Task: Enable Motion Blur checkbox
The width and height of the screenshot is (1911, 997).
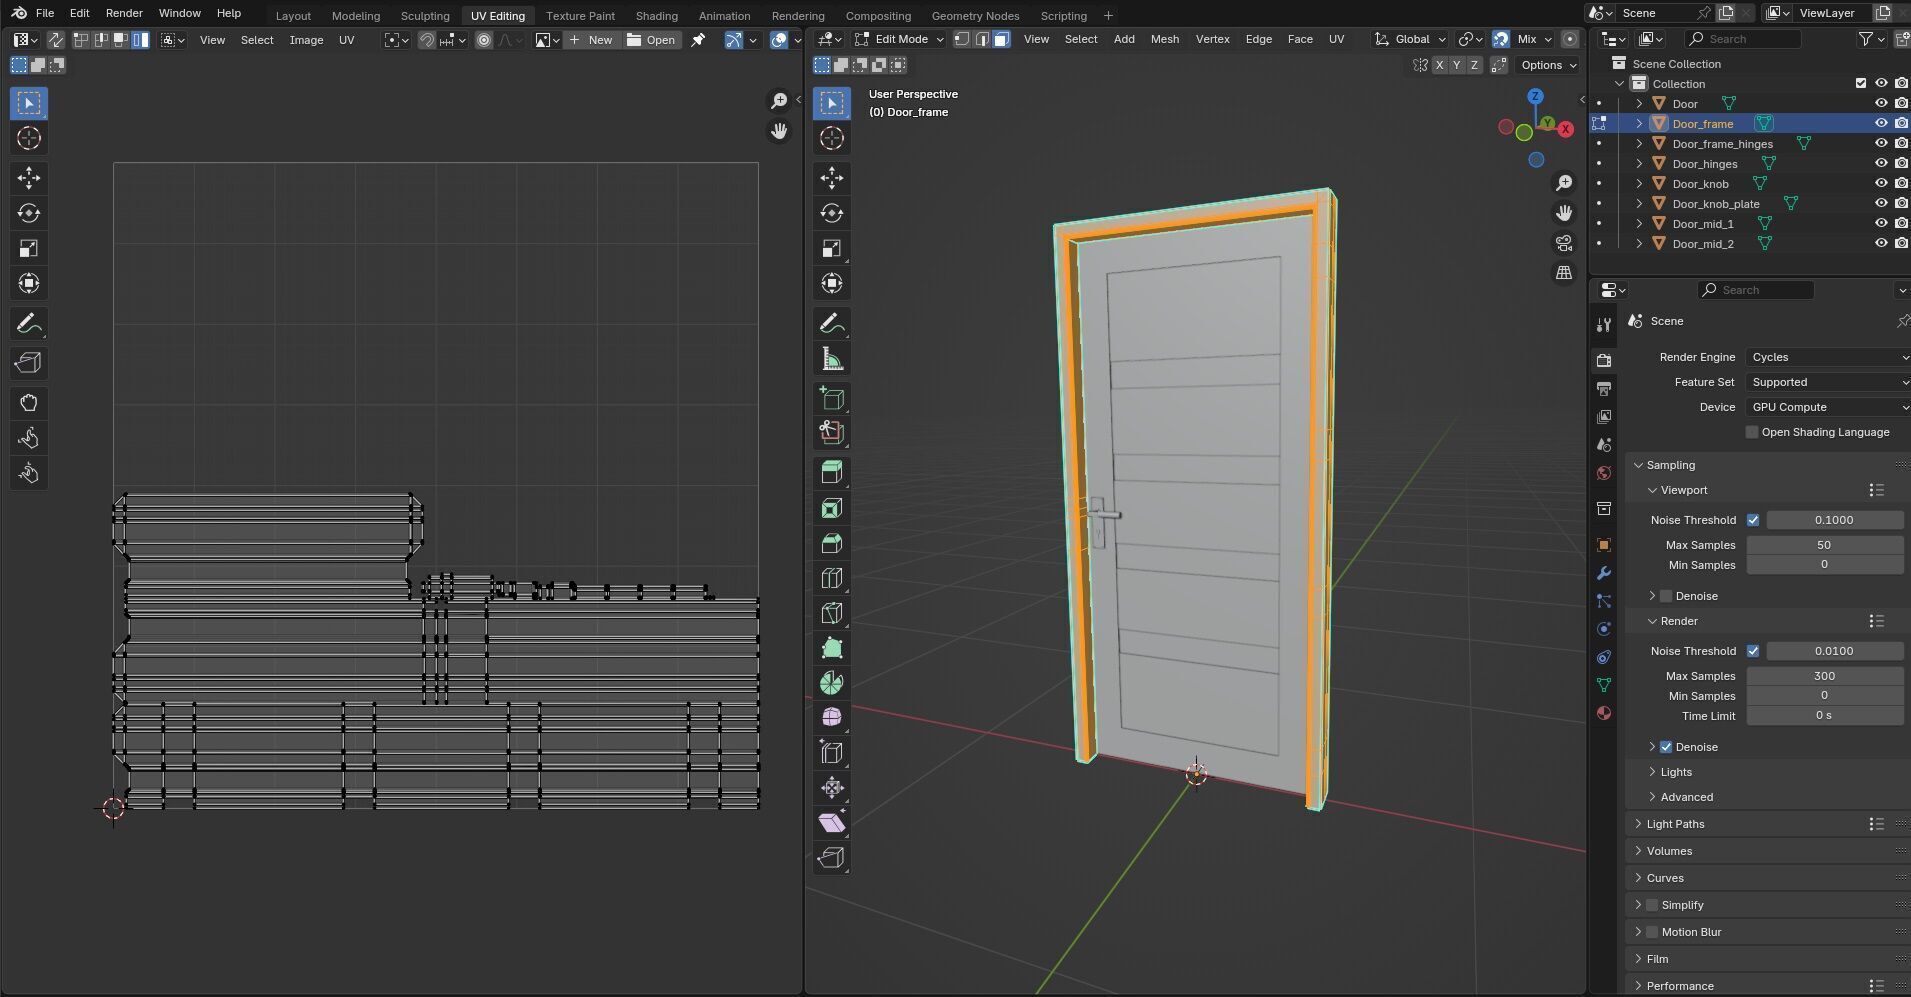Action: point(1652,932)
